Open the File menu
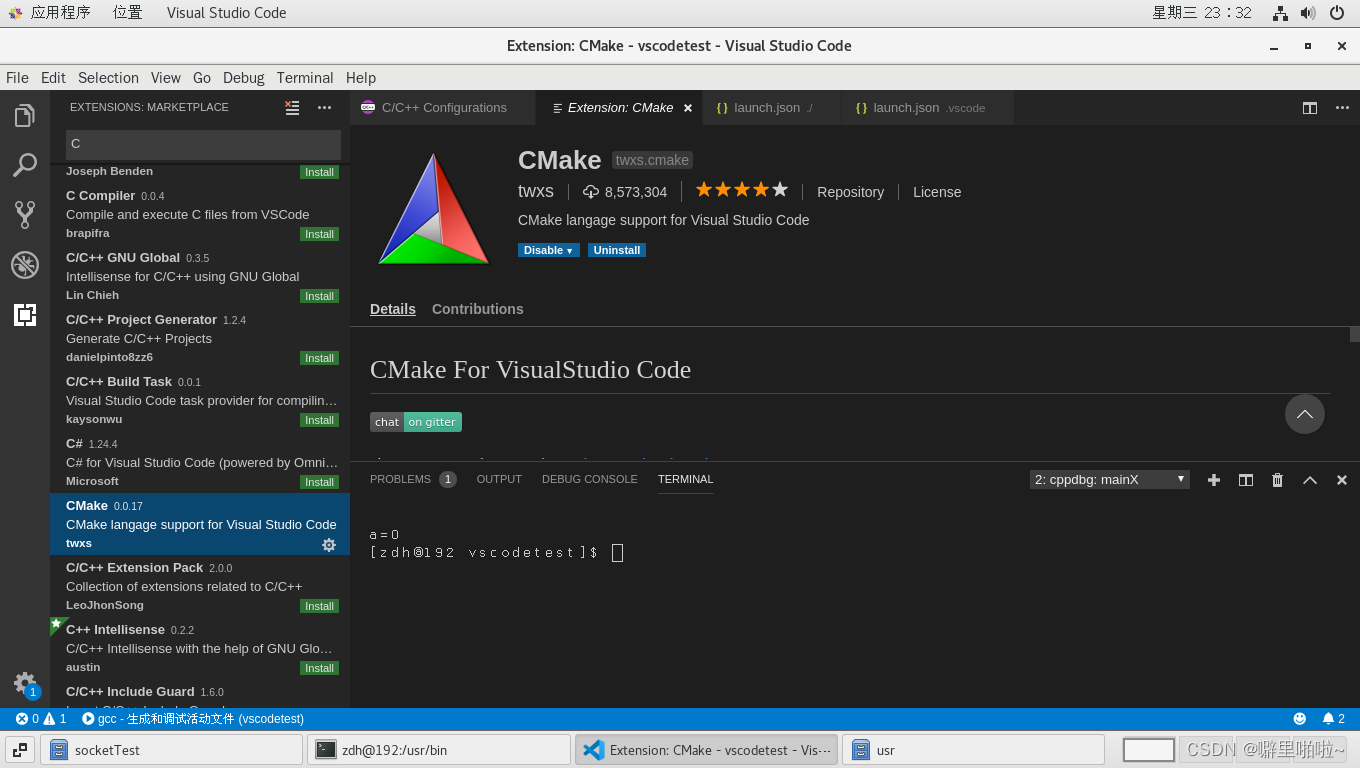The height and width of the screenshot is (768, 1360). click(17, 78)
